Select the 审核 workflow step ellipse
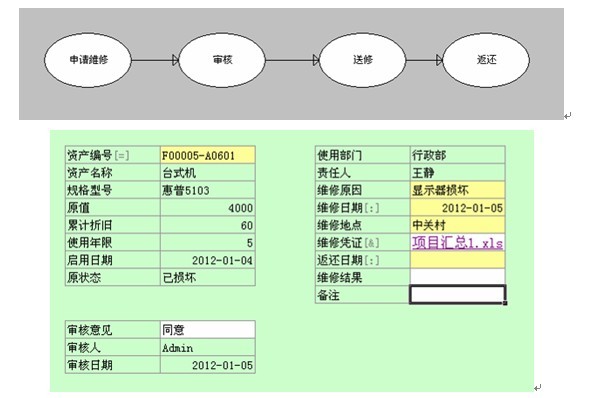The width and height of the screenshot is (603, 398). 222,60
